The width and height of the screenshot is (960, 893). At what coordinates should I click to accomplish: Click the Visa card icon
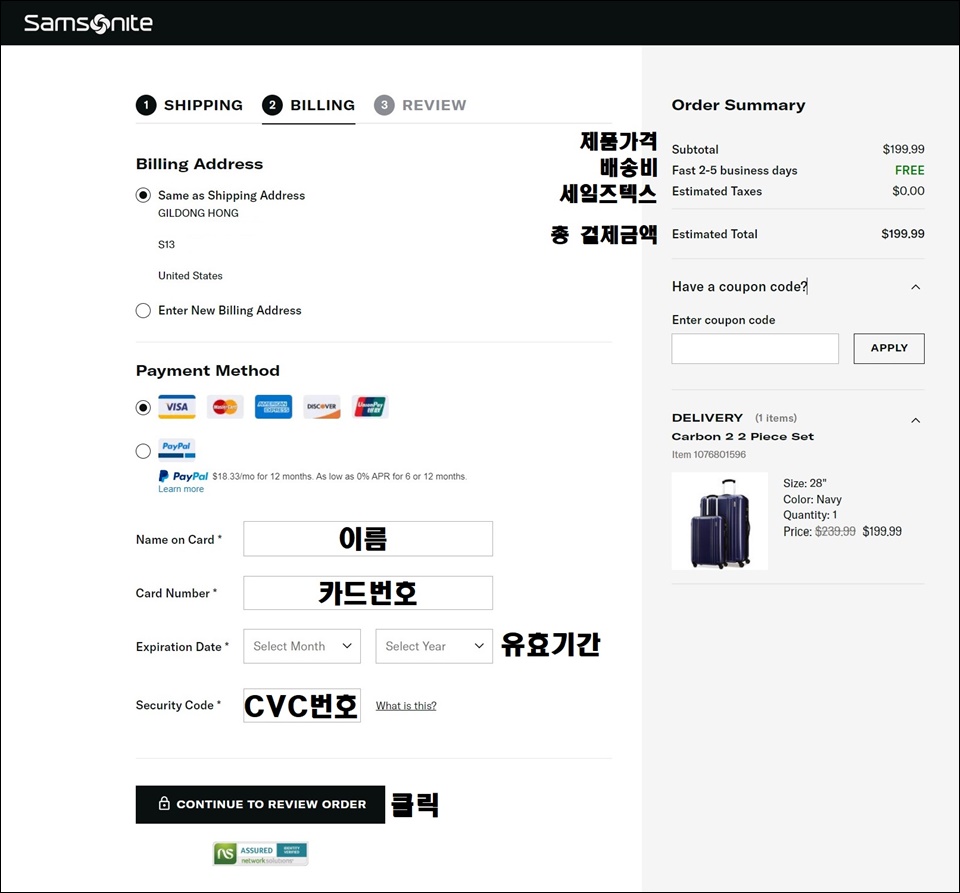pyautogui.click(x=177, y=407)
